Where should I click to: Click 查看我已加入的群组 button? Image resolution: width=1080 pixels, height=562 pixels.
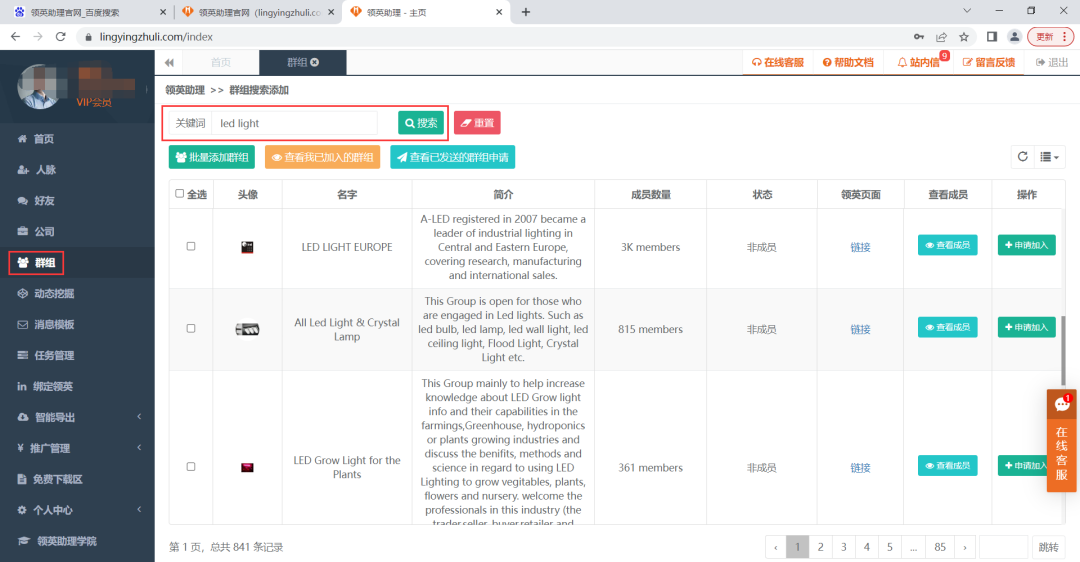322,157
